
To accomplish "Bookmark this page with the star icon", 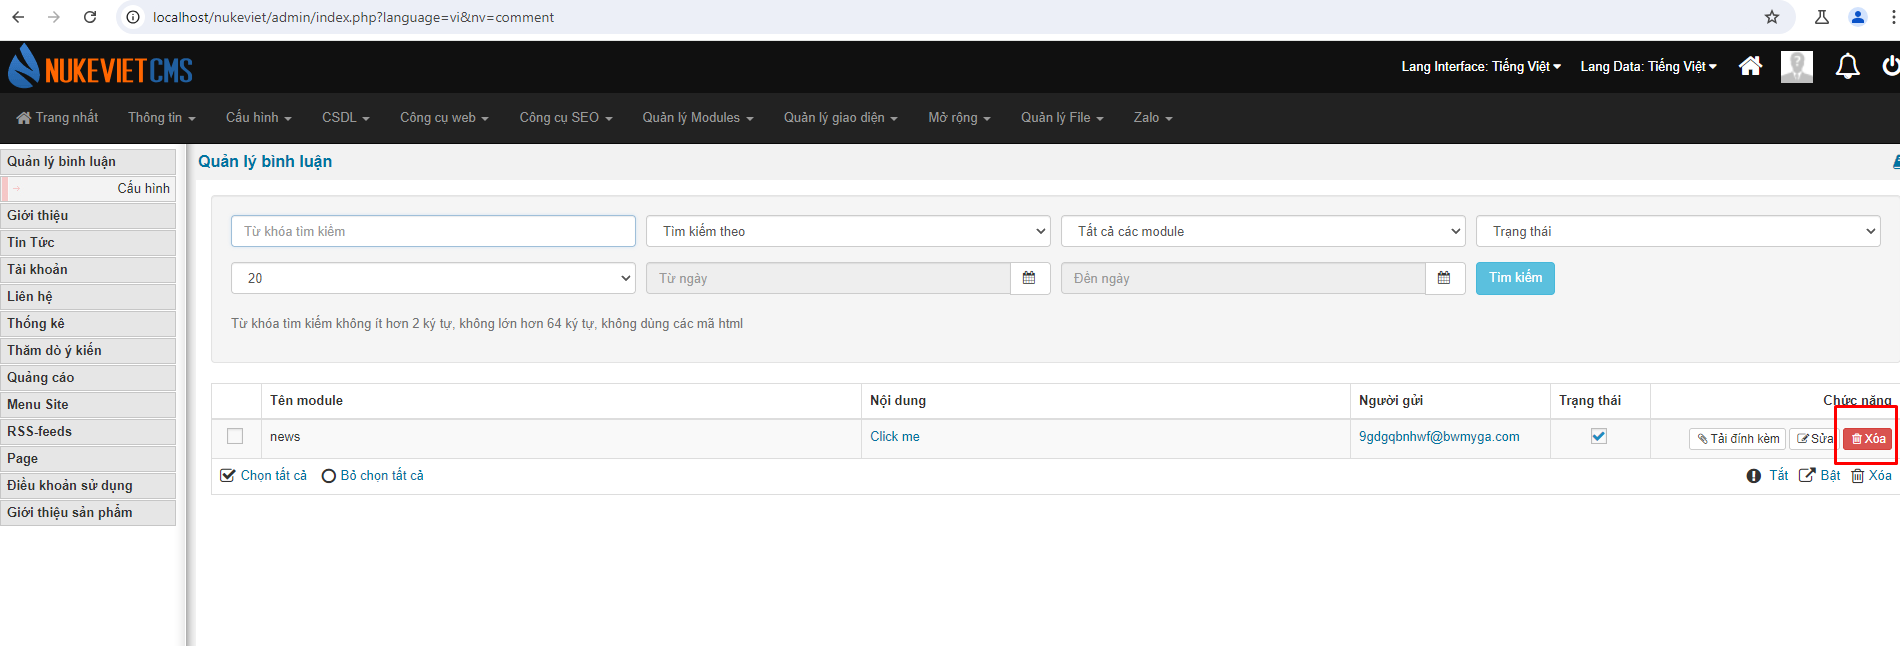I will (1772, 17).
